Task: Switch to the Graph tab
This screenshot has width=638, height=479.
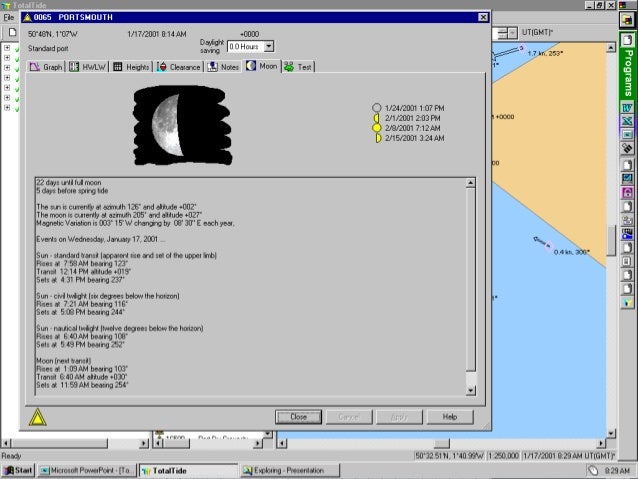Action: coord(47,67)
